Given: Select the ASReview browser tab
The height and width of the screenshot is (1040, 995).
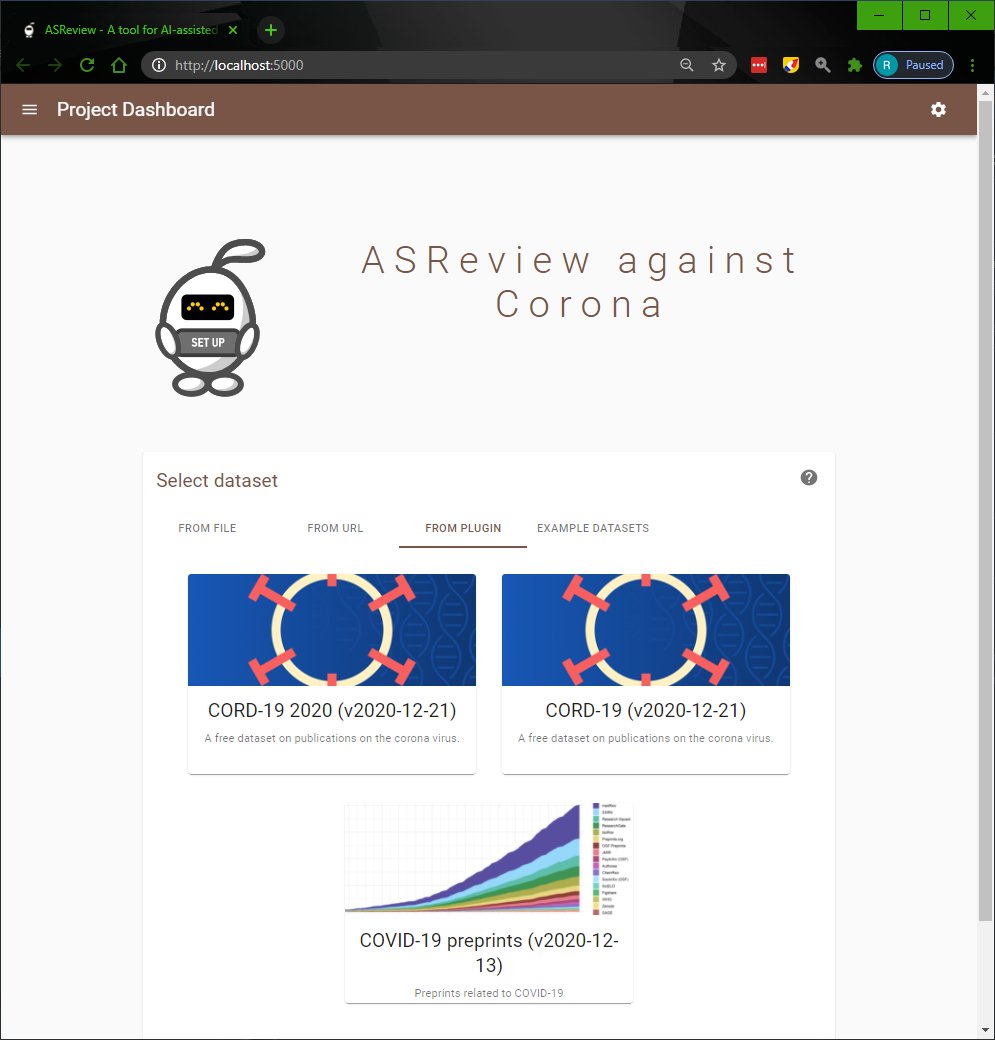Looking at the screenshot, I should [x=129, y=30].
